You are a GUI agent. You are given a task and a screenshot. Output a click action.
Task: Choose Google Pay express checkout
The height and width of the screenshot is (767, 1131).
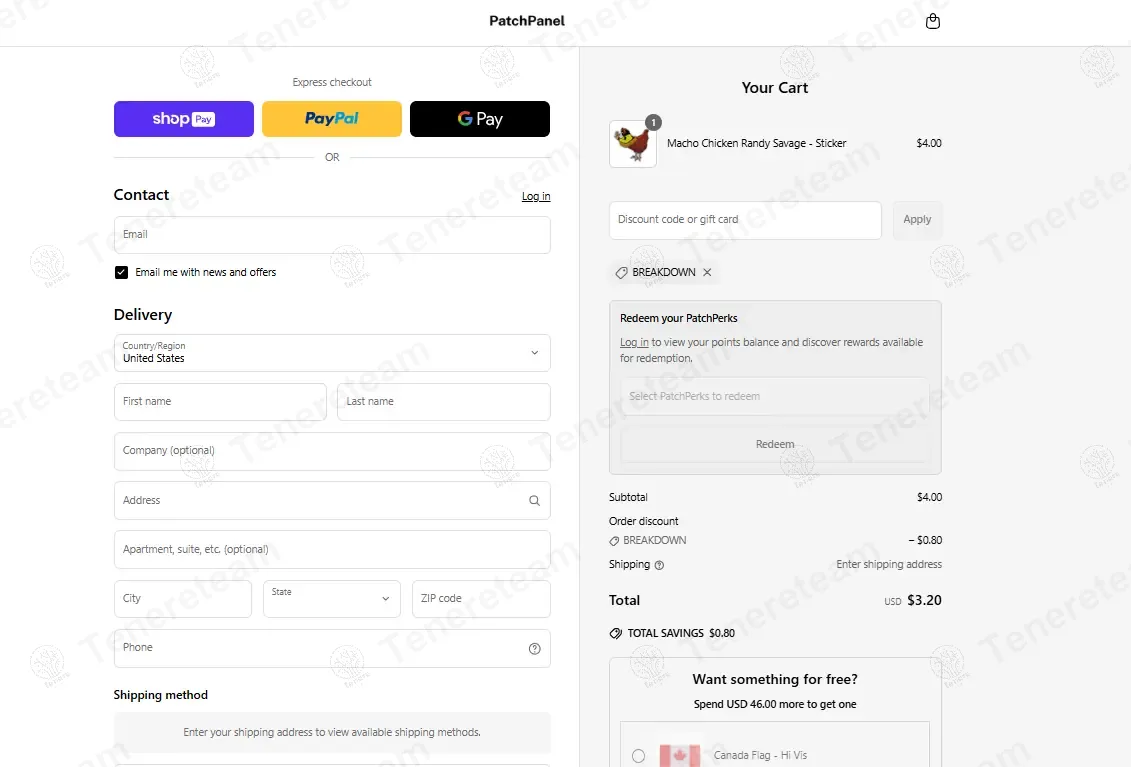(x=480, y=119)
